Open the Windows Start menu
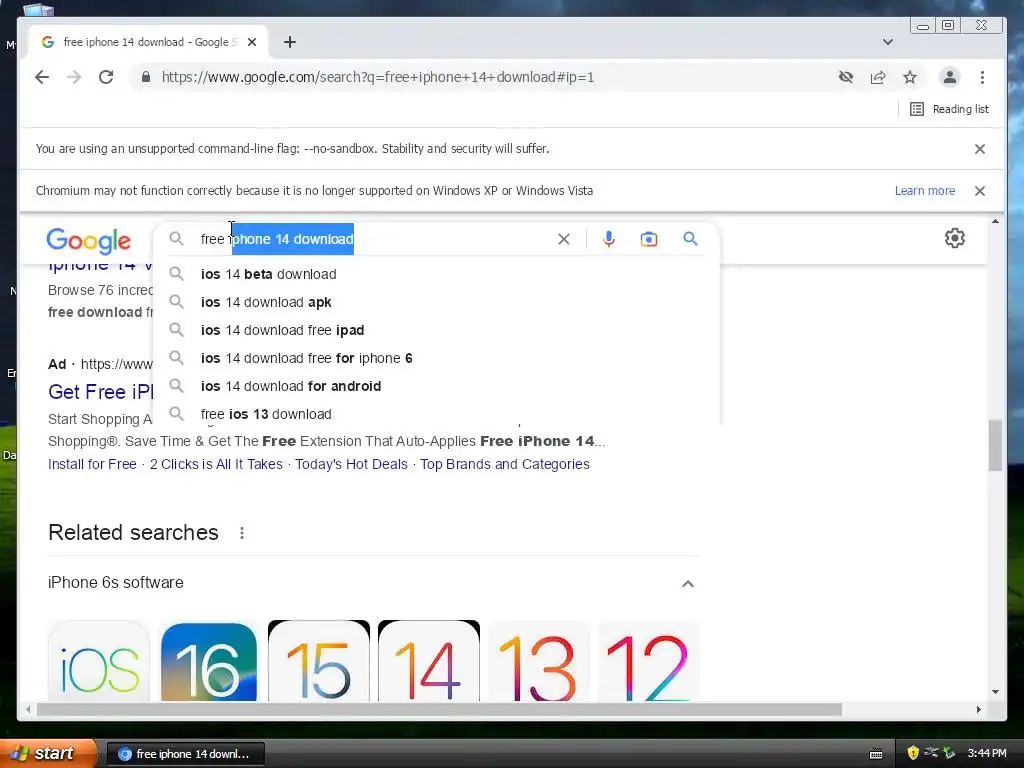Image resolution: width=1024 pixels, height=768 pixels. coord(47,754)
